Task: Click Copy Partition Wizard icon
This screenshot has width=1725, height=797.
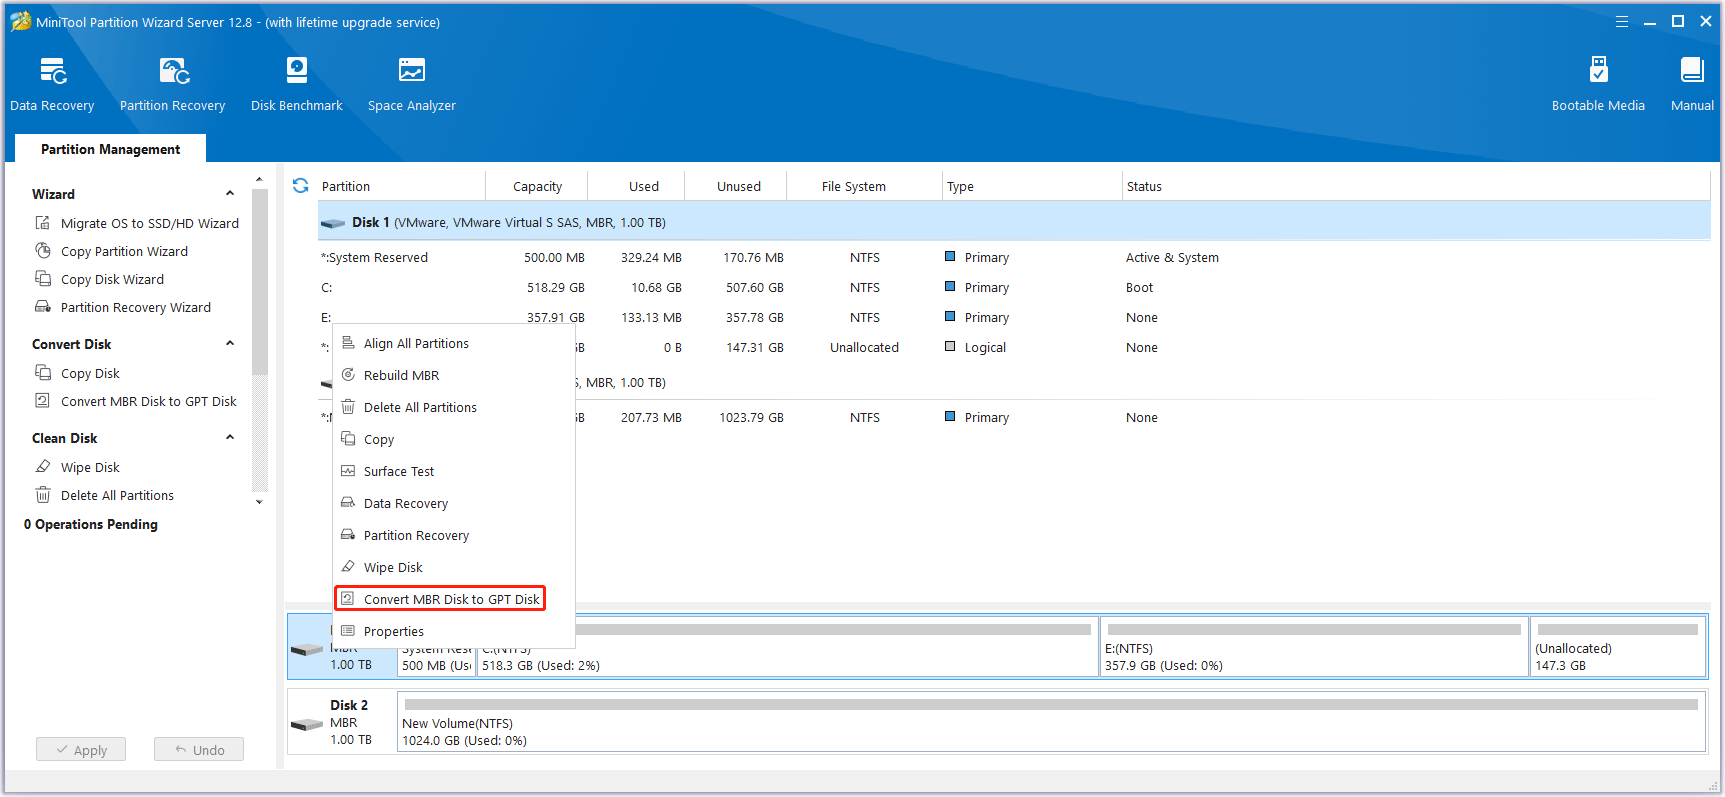Action: pyautogui.click(x=43, y=250)
